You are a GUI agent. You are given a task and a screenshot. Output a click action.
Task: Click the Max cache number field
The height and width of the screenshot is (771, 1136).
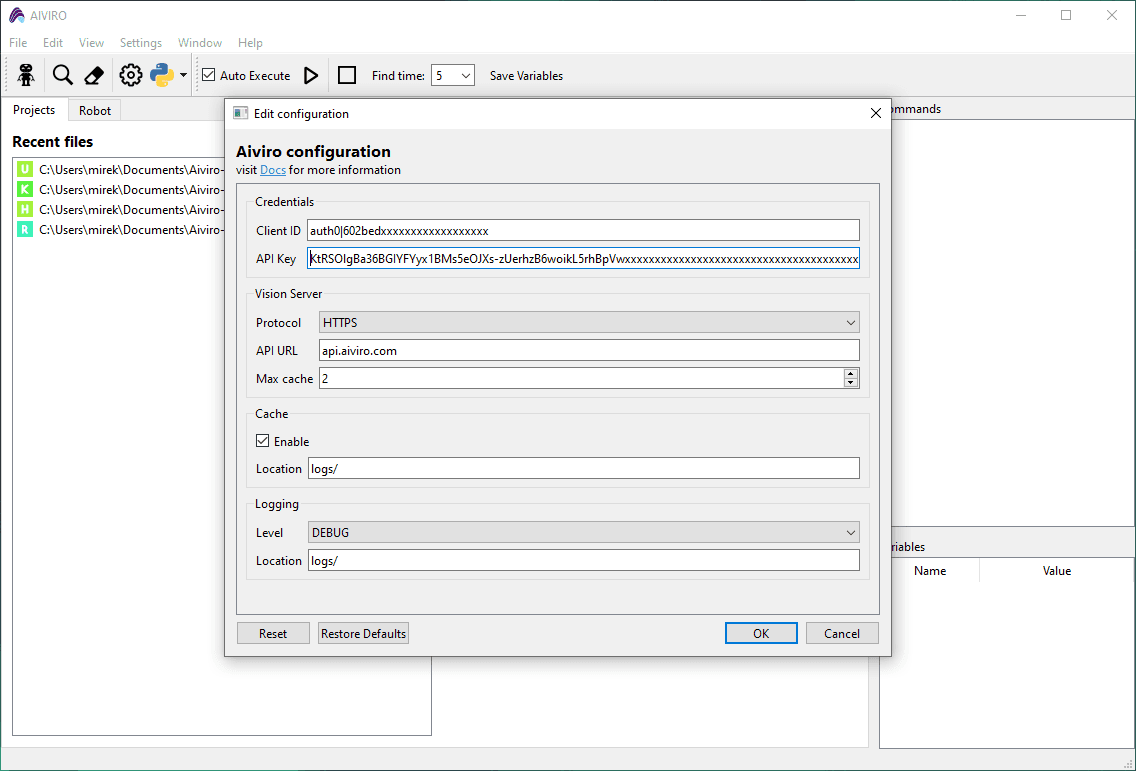[581, 378]
